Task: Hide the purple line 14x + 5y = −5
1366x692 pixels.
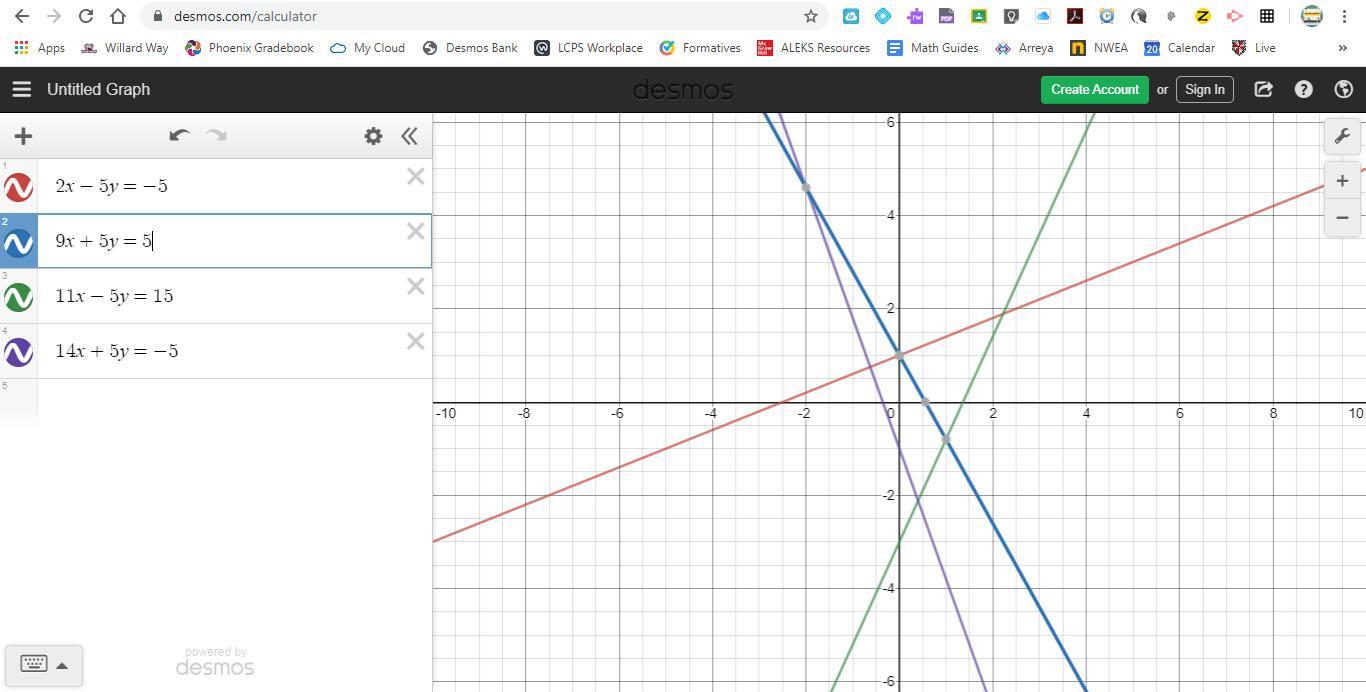Action: tap(18, 352)
